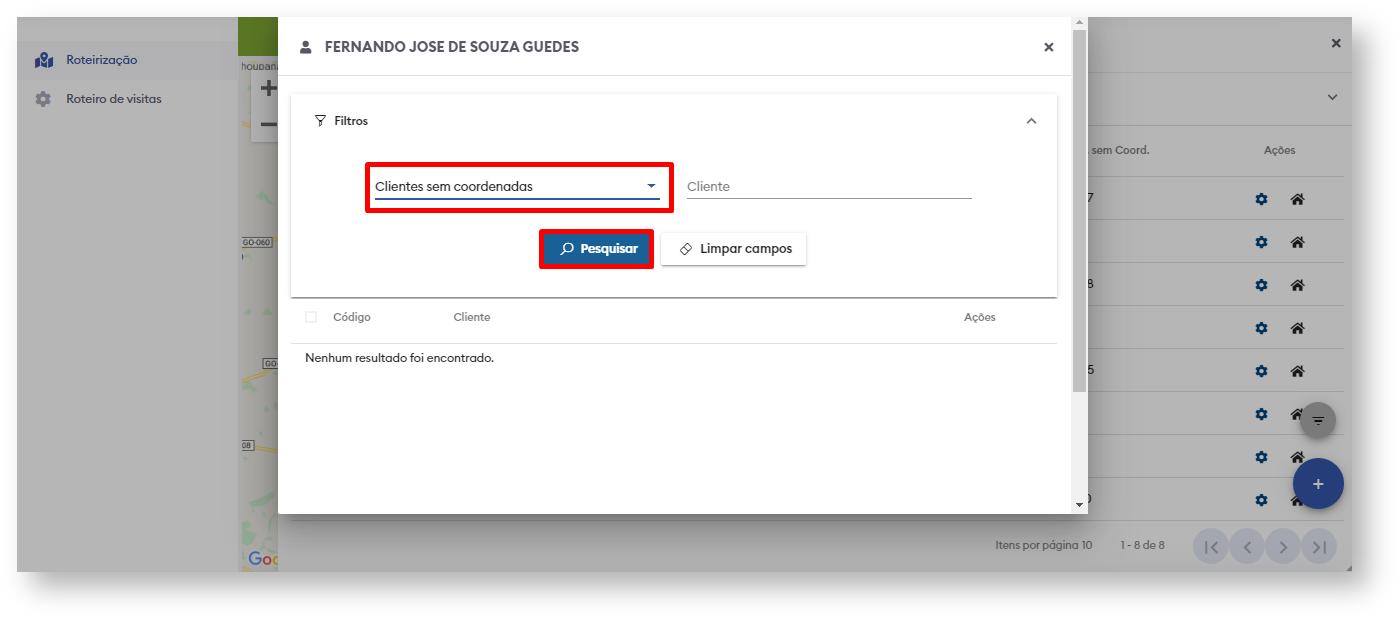Click the gear icon in first row
This screenshot has width=1400, height=620.
[x=1261, y=199]
